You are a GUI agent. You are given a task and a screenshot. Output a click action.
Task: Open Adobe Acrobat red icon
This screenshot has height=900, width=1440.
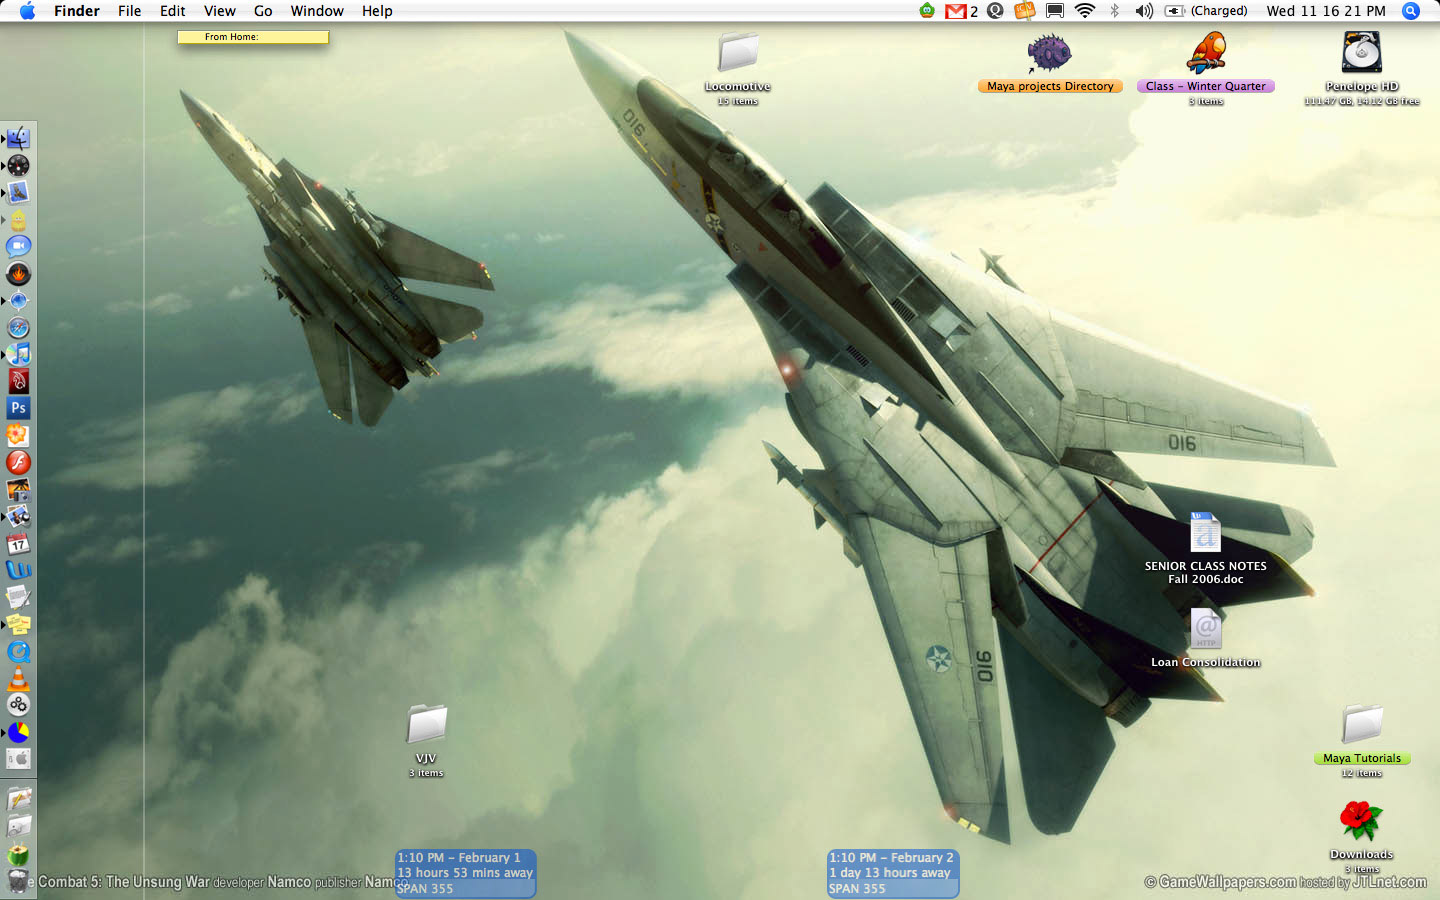pos(18,381)
